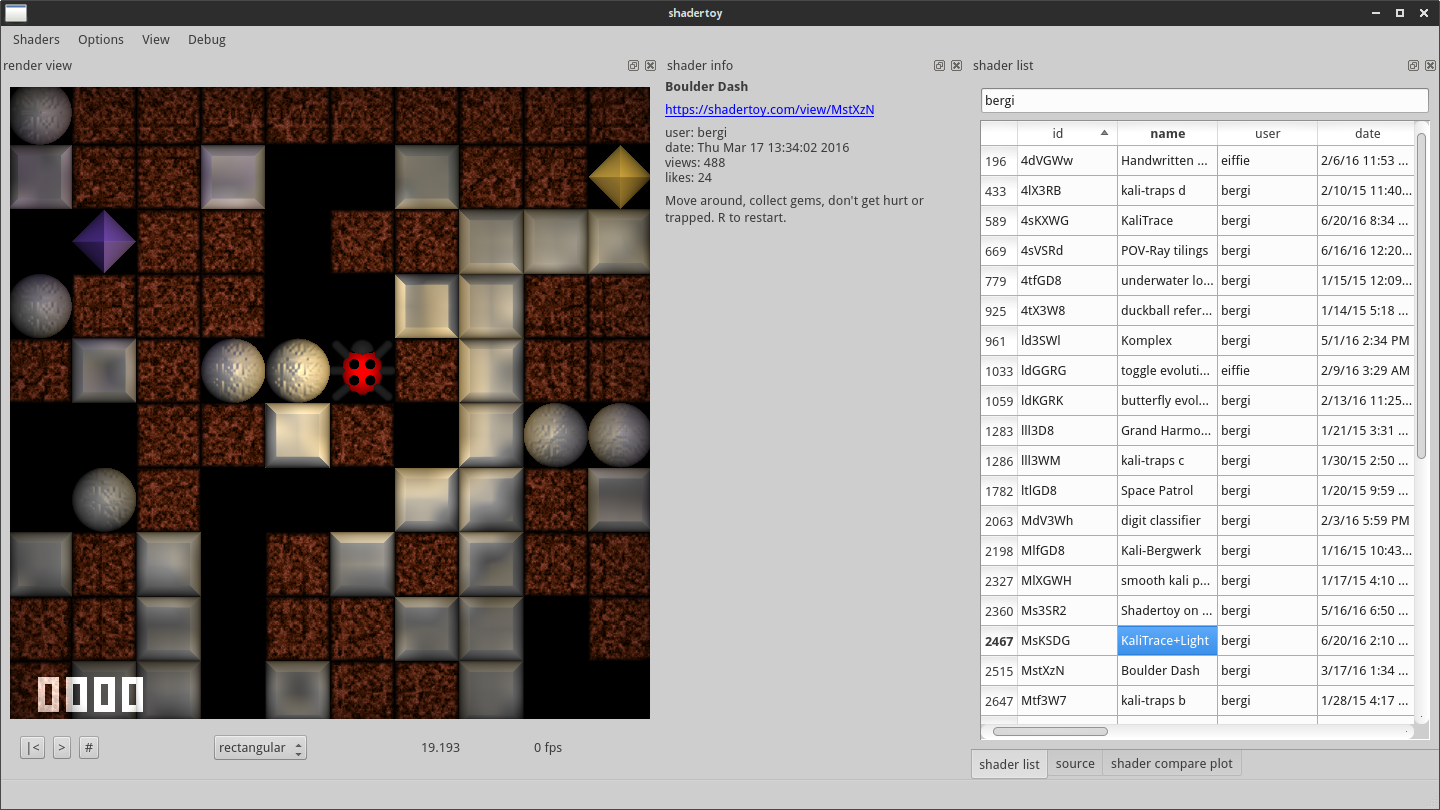Click the eiffie user cell of ldGGRG
Image resolution: width=1440 pixels, height=810 pixels.
[1267, 370]
